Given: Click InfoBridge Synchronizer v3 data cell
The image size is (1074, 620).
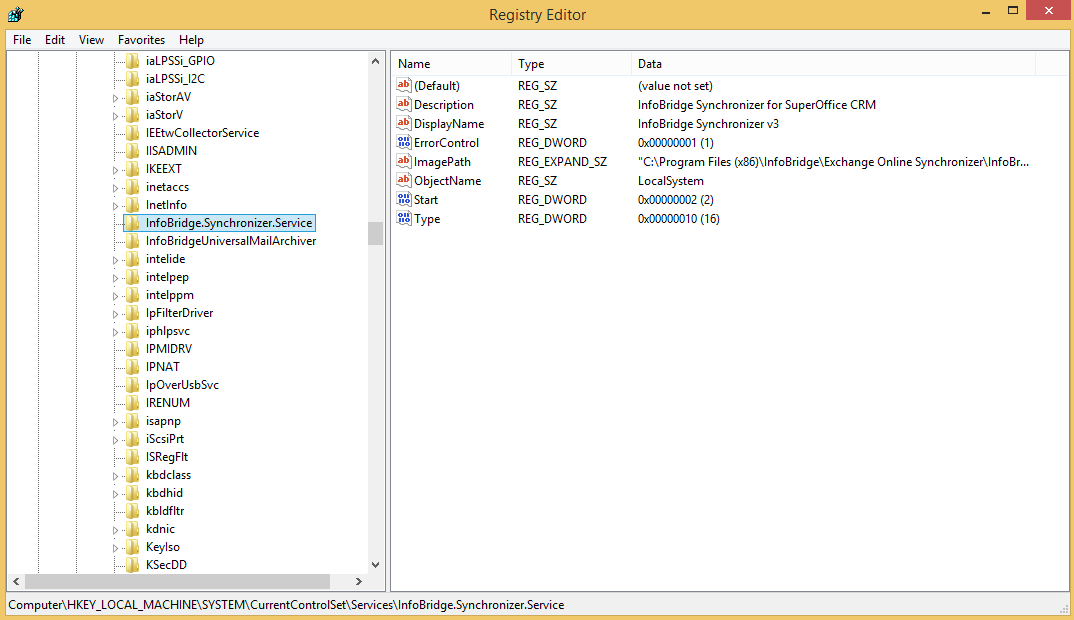Looking at the screenshot, I should (x=708, y=123).
